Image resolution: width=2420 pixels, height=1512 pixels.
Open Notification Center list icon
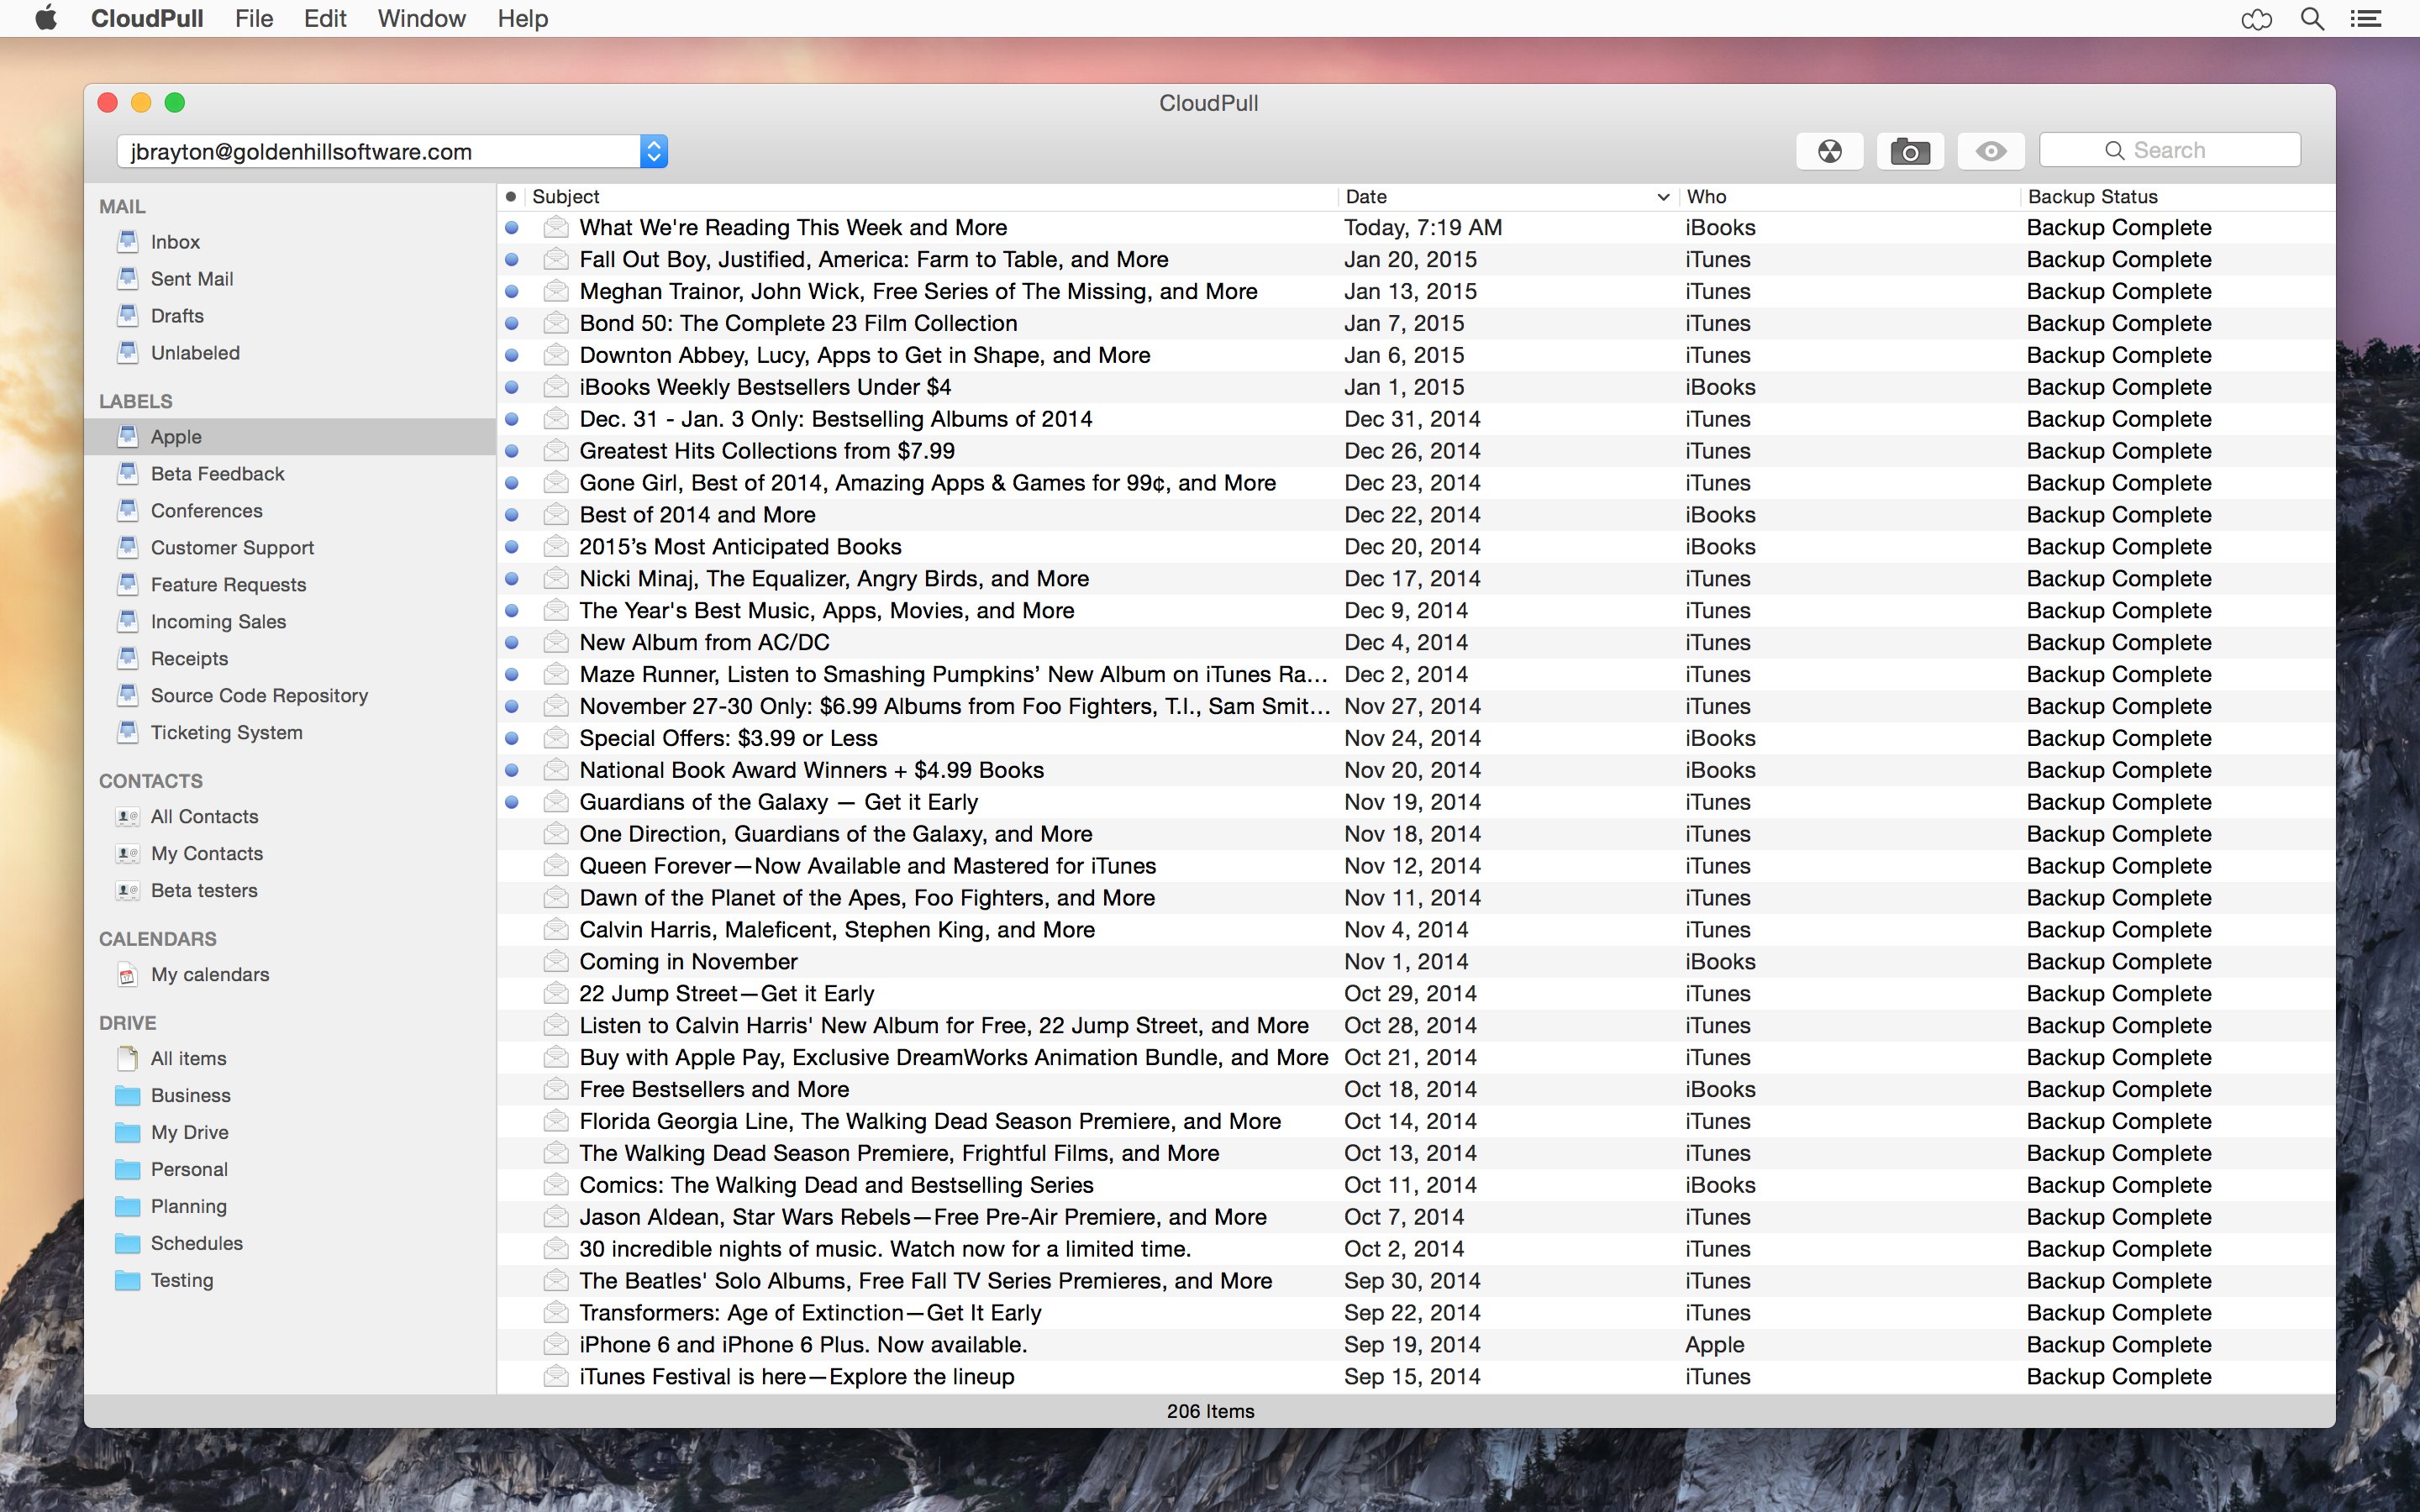click(x=2365, y=19)
